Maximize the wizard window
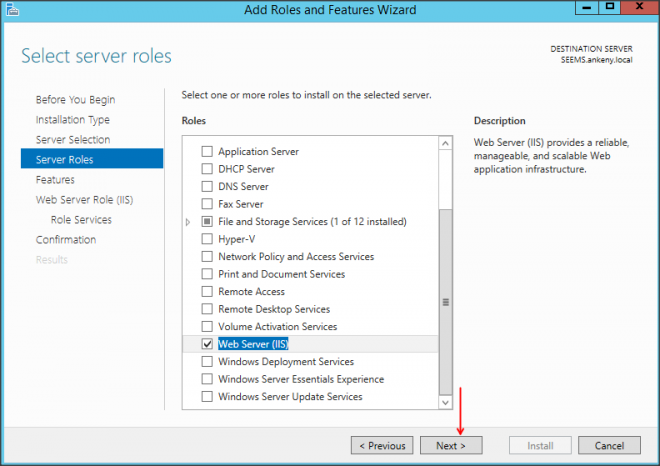The width and height of the screenshot is (660, 466). 609,9
